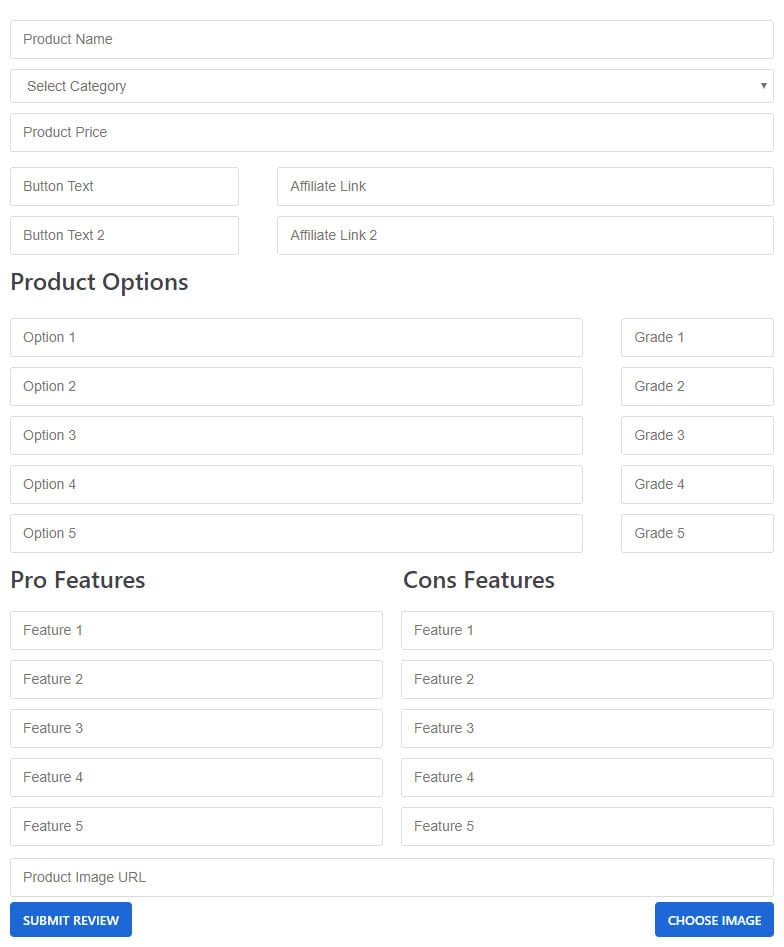Click the Product Name field
The width and height of the screenshot is (784, 947).
click(x=391, y=40)
